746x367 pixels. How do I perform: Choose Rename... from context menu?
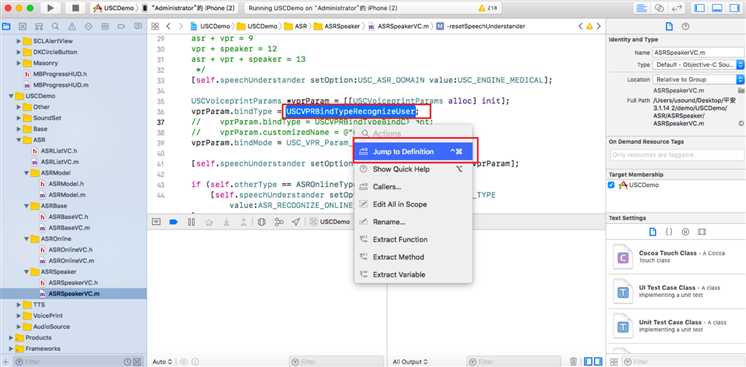coord(413,222)
